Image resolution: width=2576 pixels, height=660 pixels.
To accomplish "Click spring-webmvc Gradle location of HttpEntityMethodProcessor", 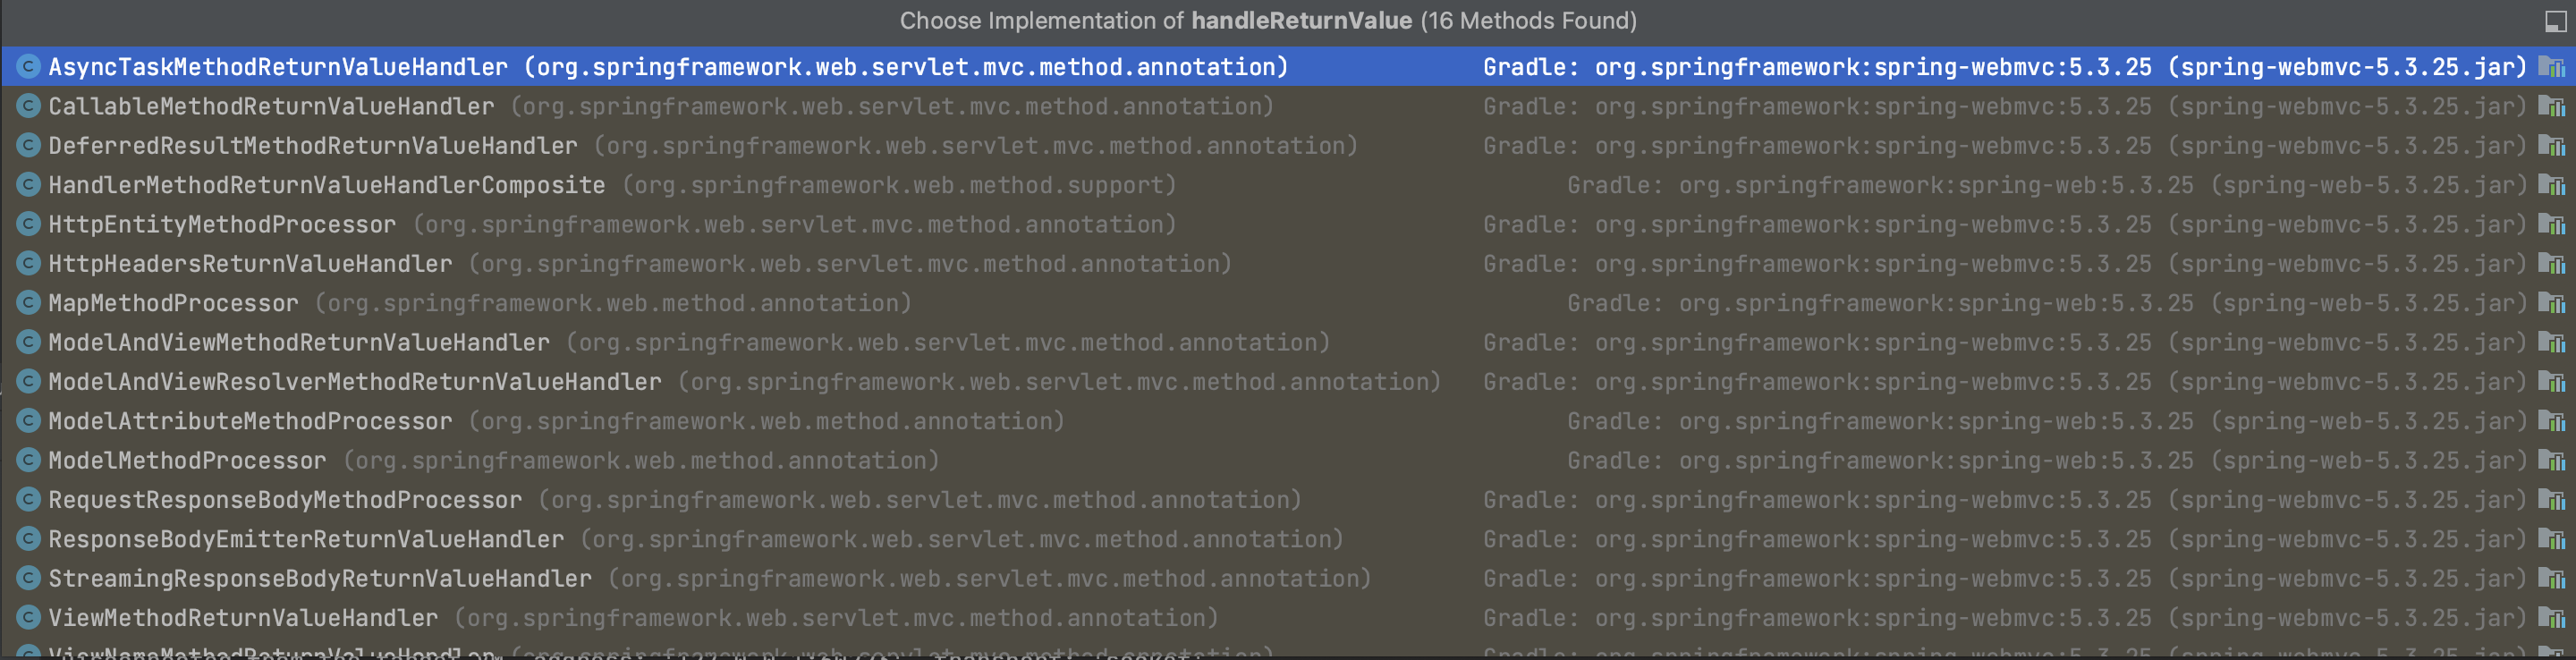I will point(2005,224).
